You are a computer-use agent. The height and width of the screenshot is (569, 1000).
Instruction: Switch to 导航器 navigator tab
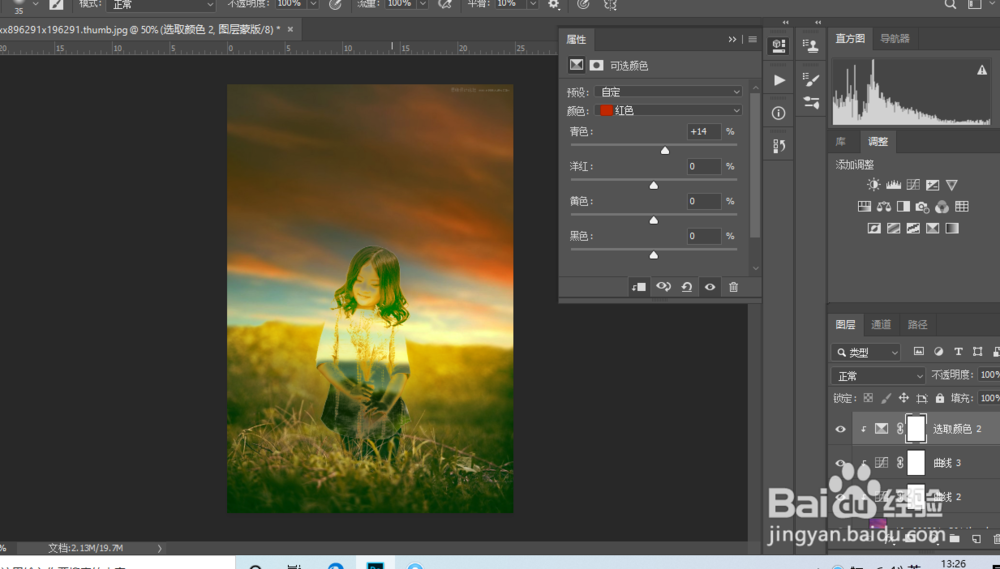coord(895,39)
